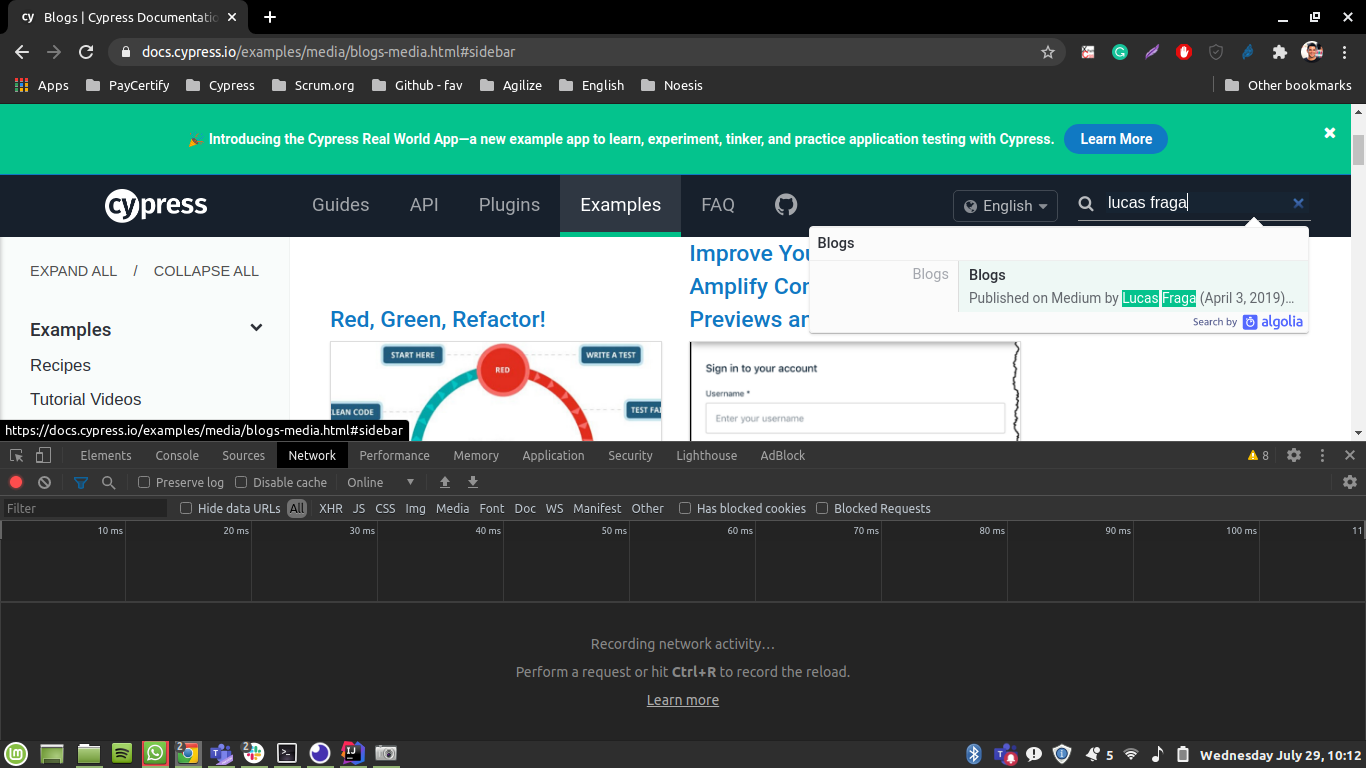
Task: Import a HAR file using the upload arrow
Action: 445,482
